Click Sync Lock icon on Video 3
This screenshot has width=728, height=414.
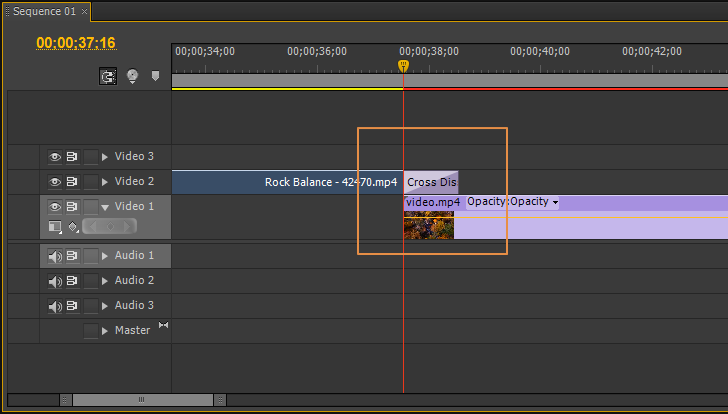point(72,157)
